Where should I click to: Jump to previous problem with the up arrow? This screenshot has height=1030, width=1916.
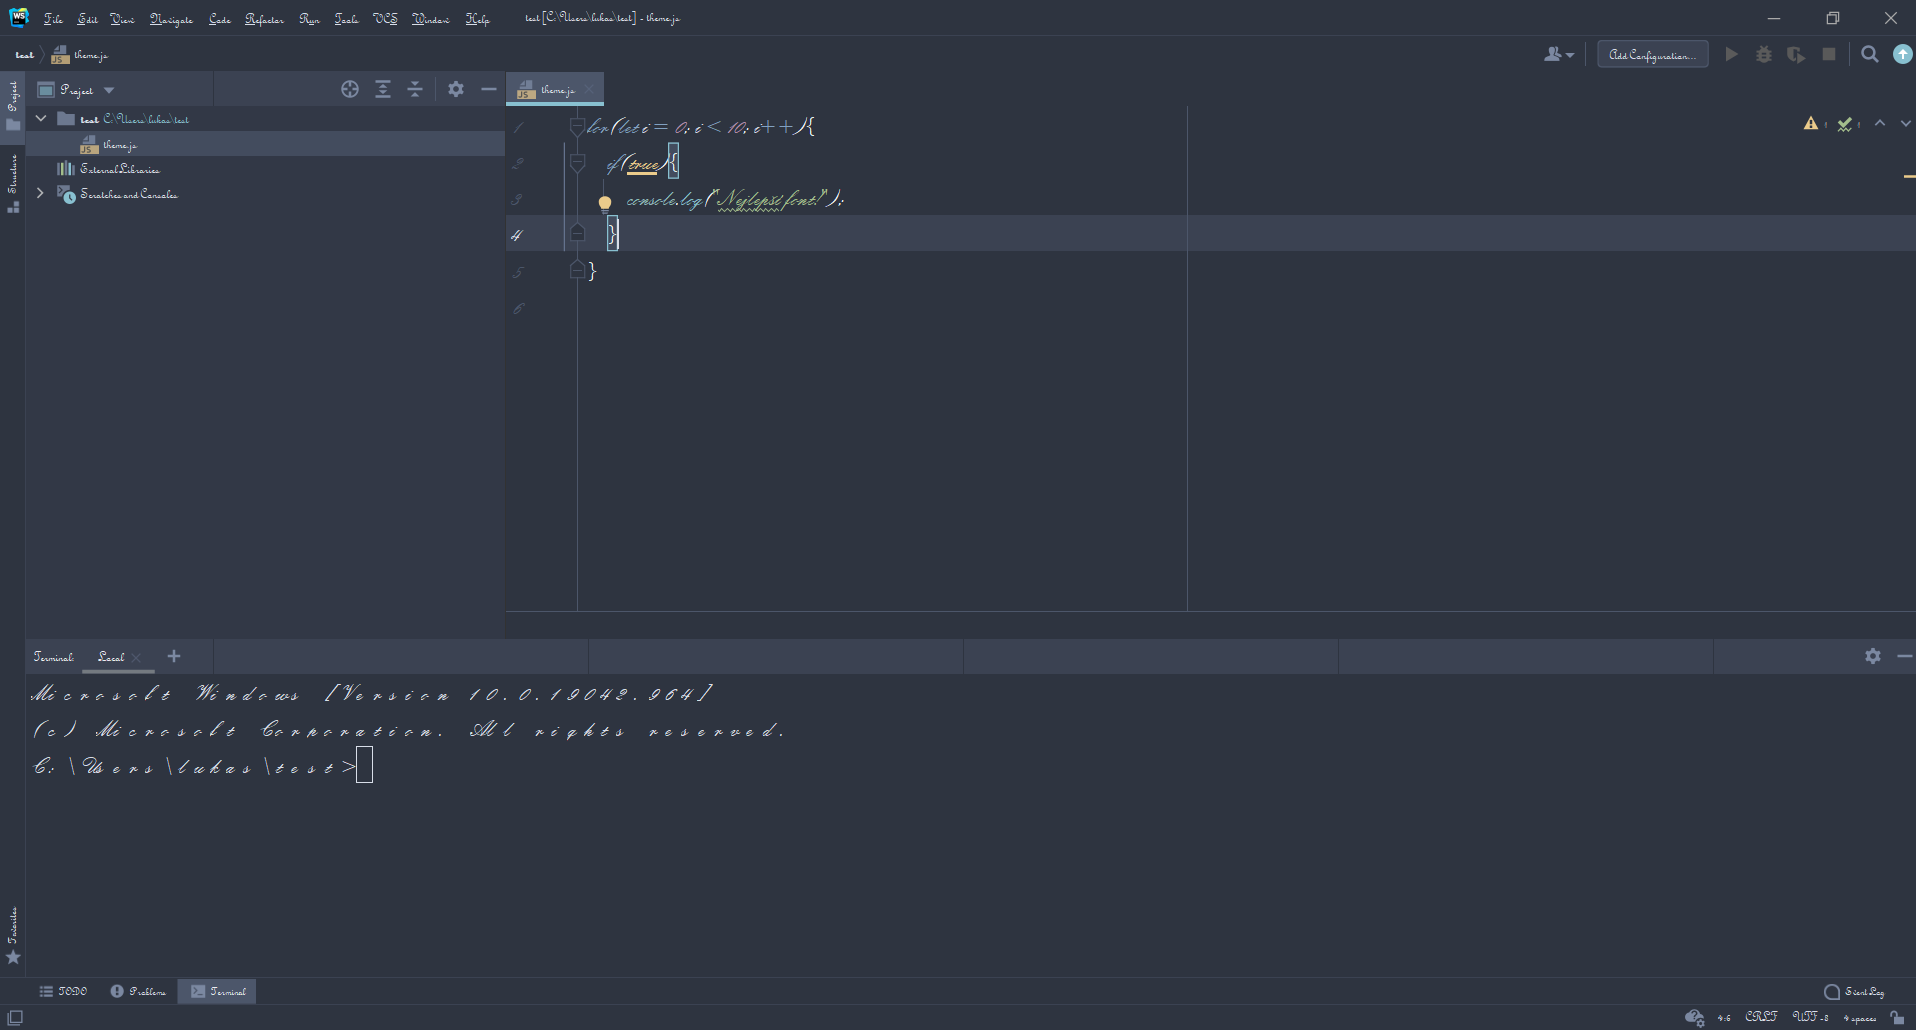[x=1879, y=123]
